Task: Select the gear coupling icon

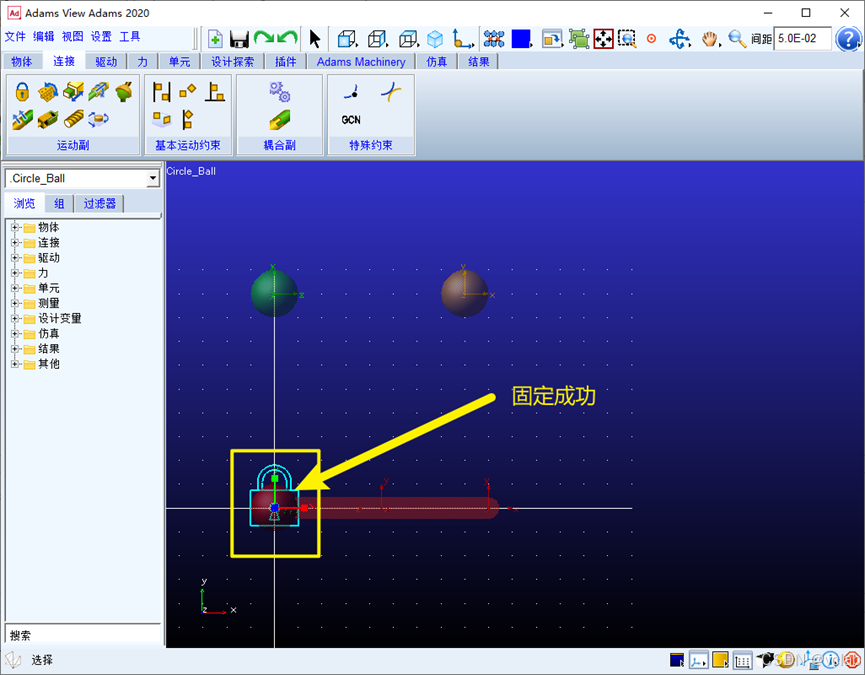Action: (x=280, y=92)
